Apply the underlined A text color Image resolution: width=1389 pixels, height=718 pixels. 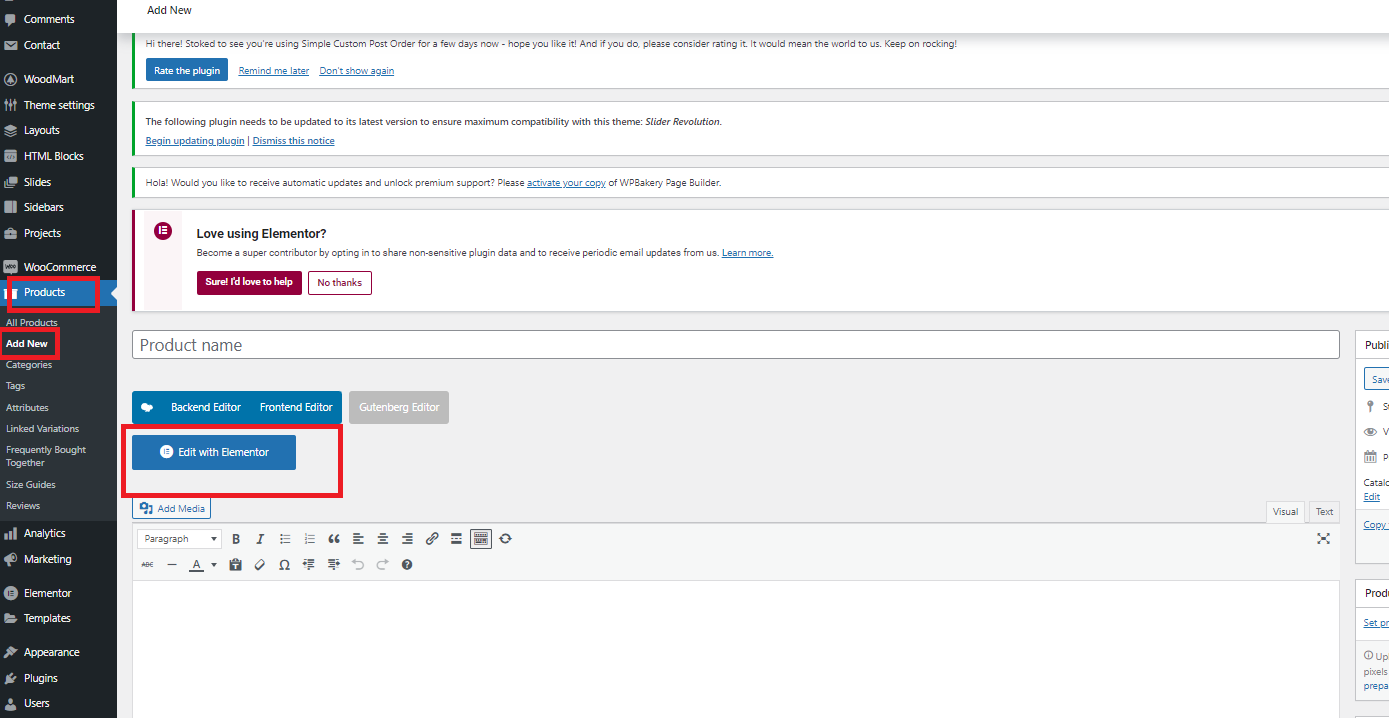(x=197, y=565)
